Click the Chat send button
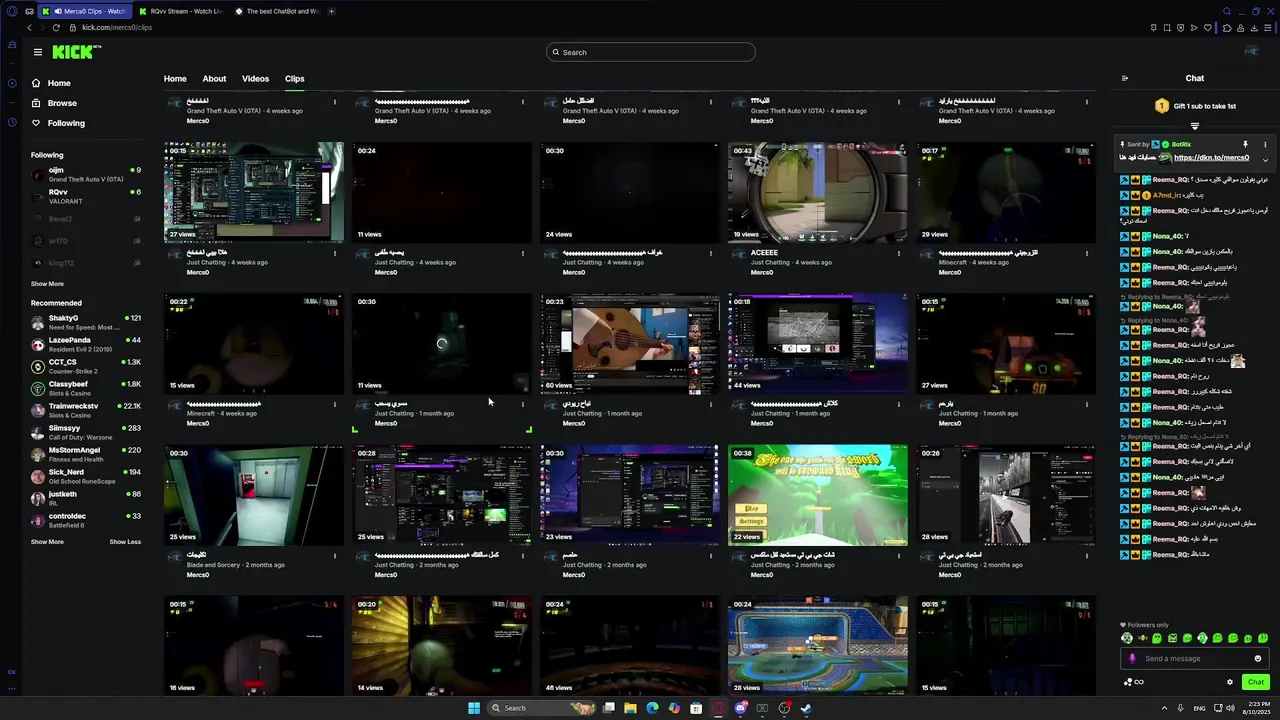 point(1256,682)
